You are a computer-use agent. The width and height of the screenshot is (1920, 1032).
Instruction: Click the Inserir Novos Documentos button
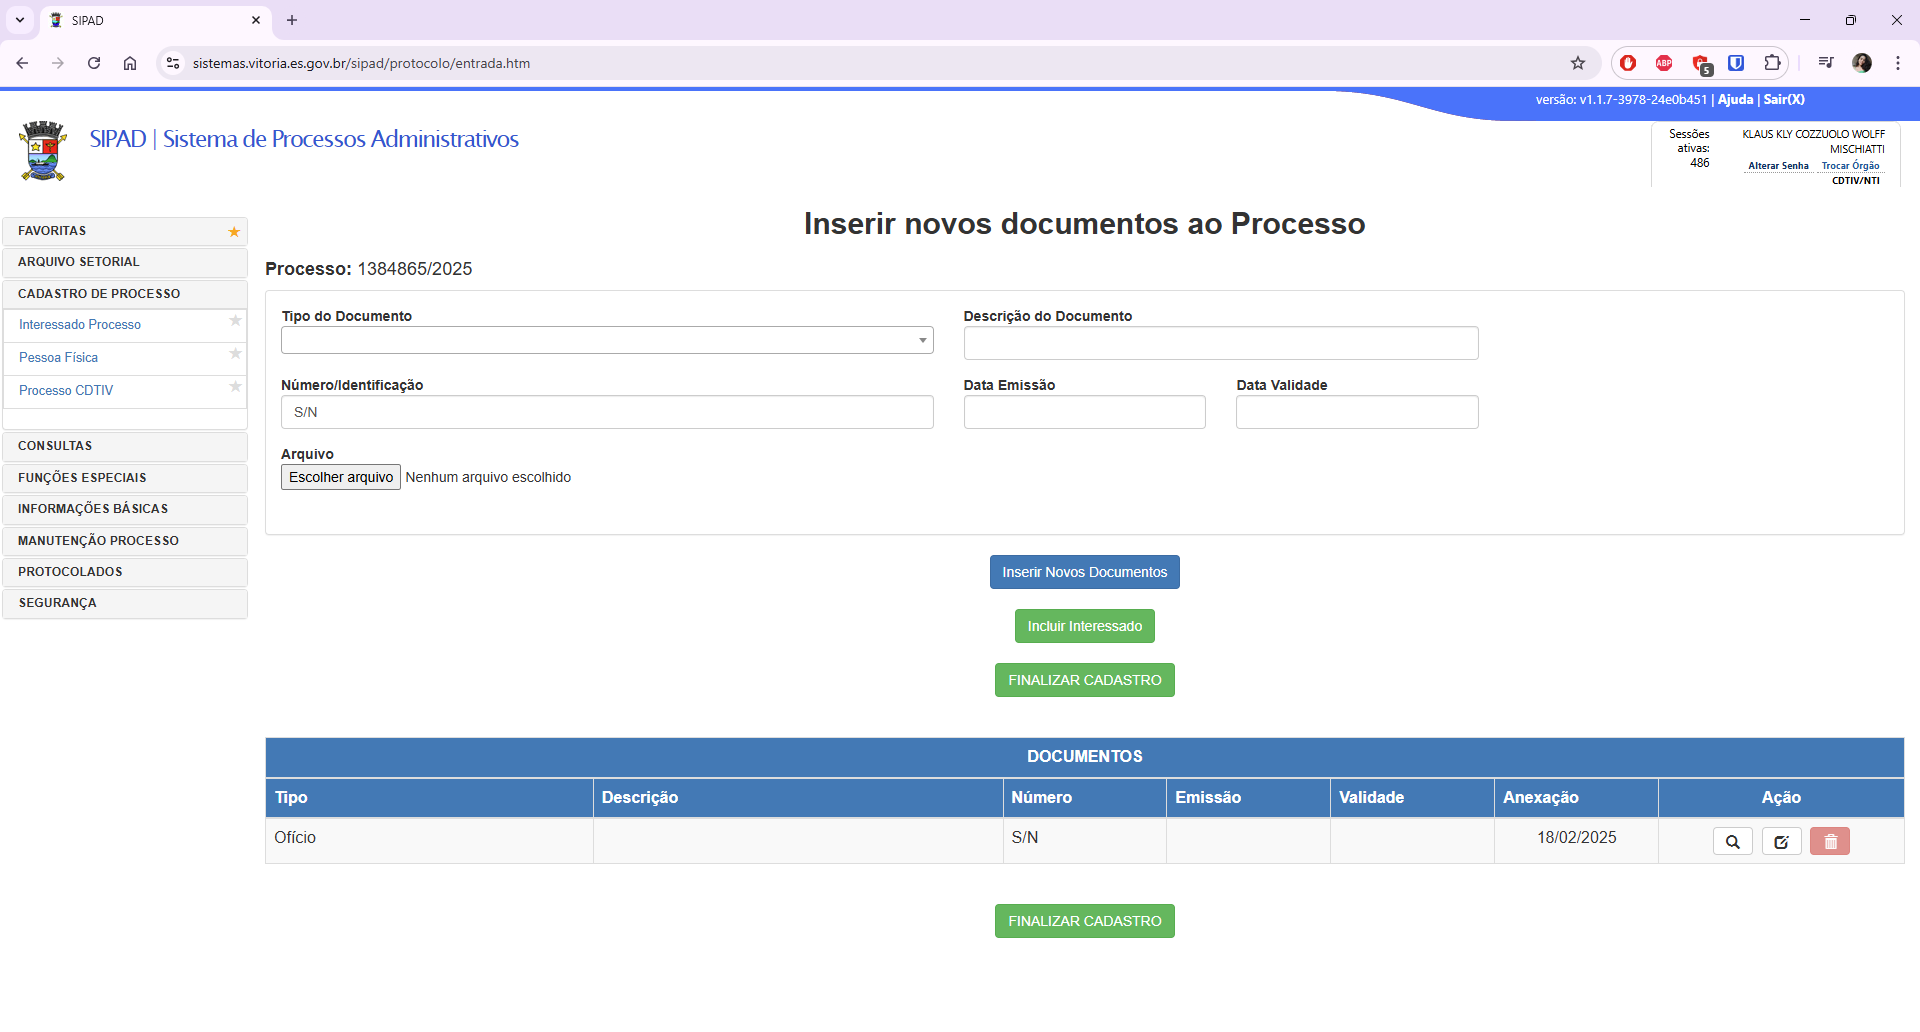(x=1084, y=572)
